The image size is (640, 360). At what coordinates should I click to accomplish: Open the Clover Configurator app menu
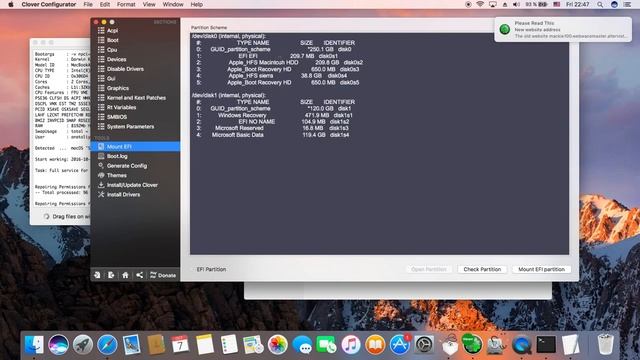click(49, 4)
